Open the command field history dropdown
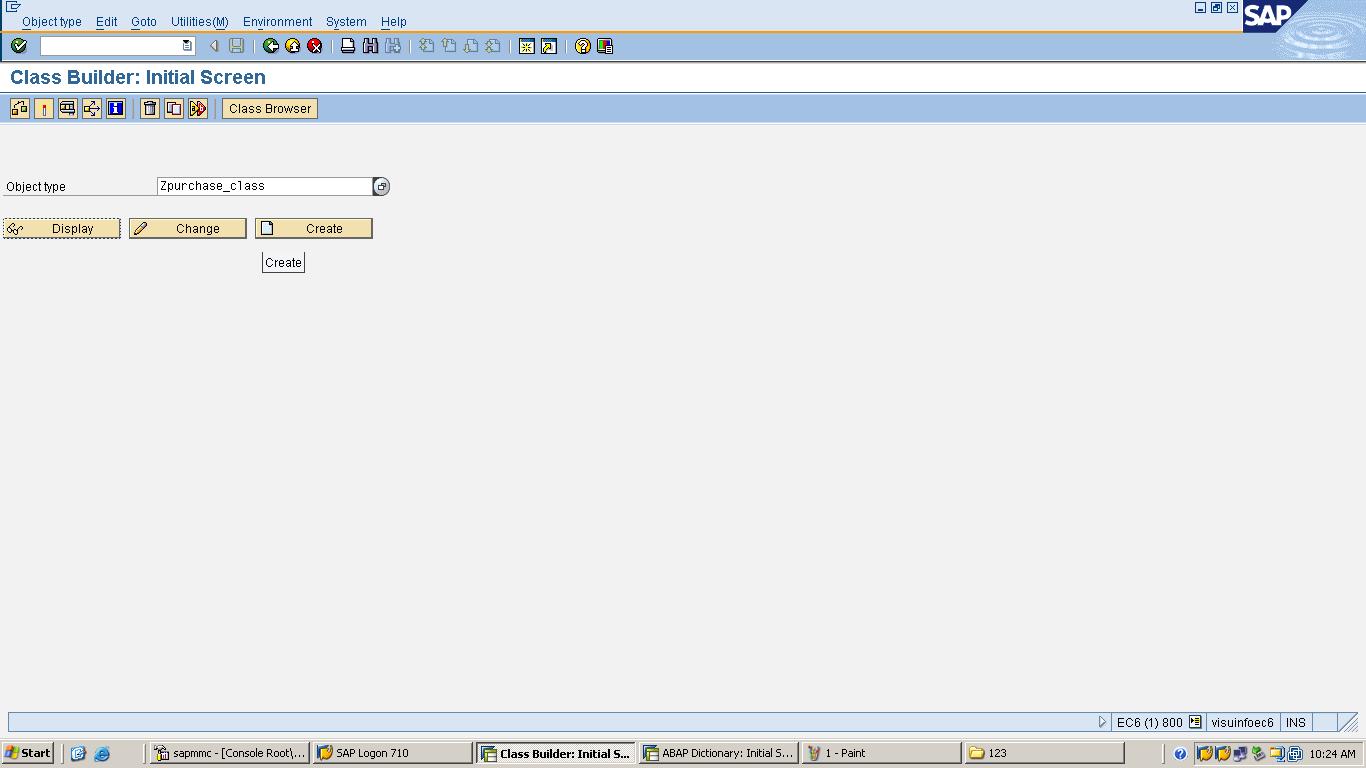This screenshot has height=768, width=1366. click(x=185, y=45)
